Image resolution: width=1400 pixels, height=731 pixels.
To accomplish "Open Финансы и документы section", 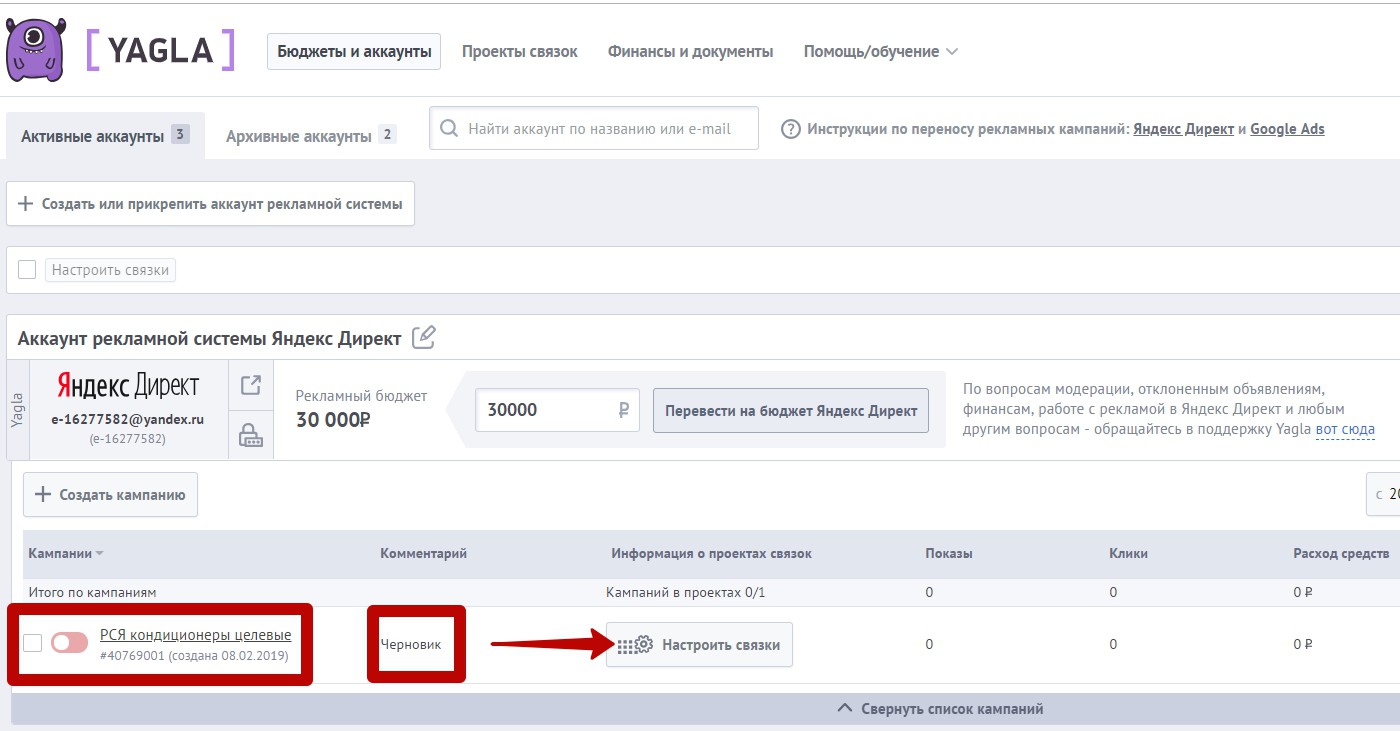I will click(x=690, y=51).
